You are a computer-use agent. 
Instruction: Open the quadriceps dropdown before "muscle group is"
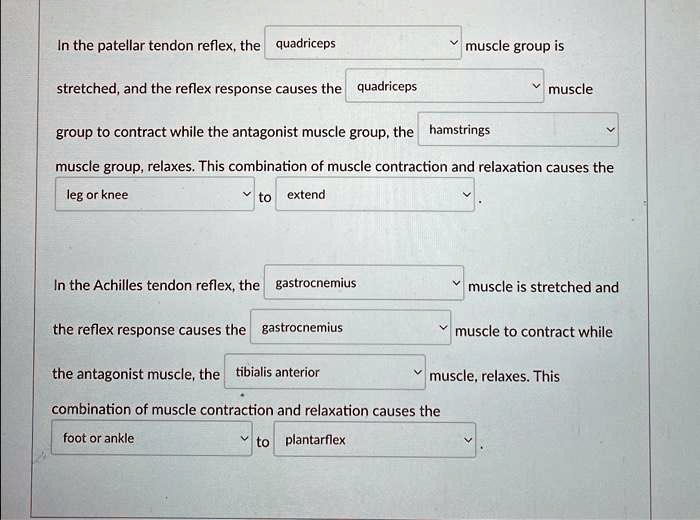point(363,43)
